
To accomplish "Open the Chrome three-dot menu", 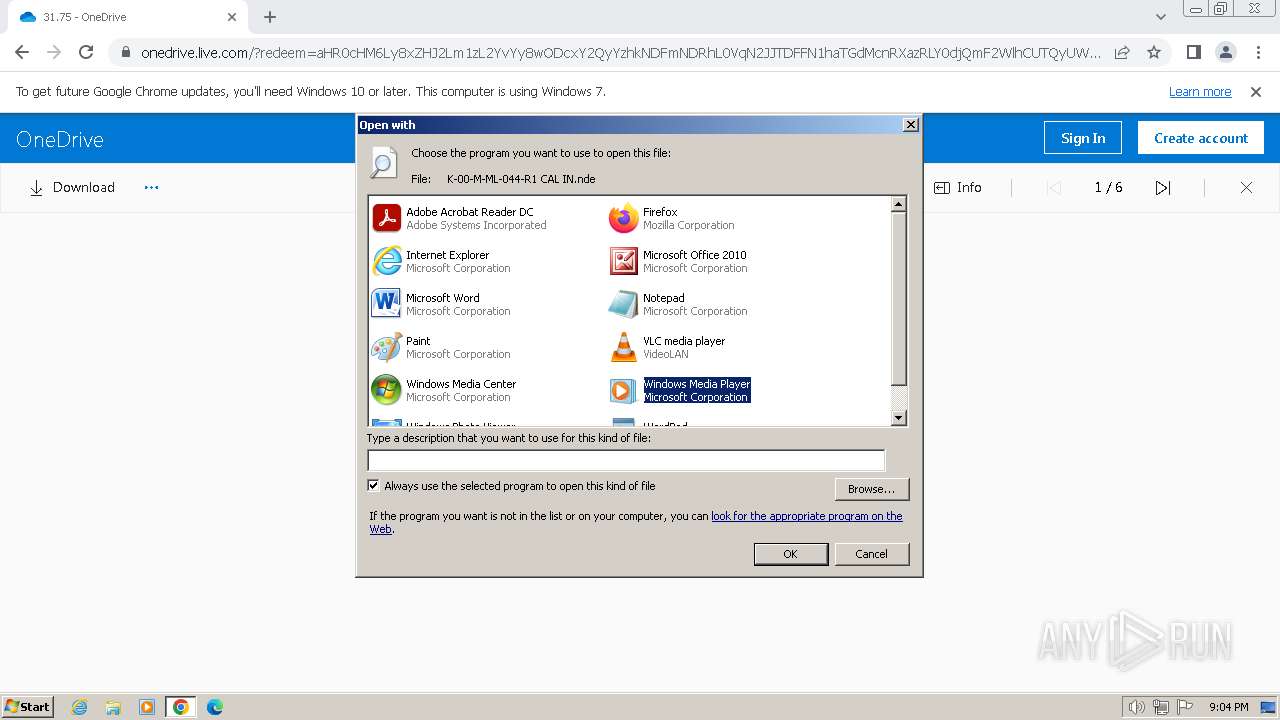I will click(1257, 52).
